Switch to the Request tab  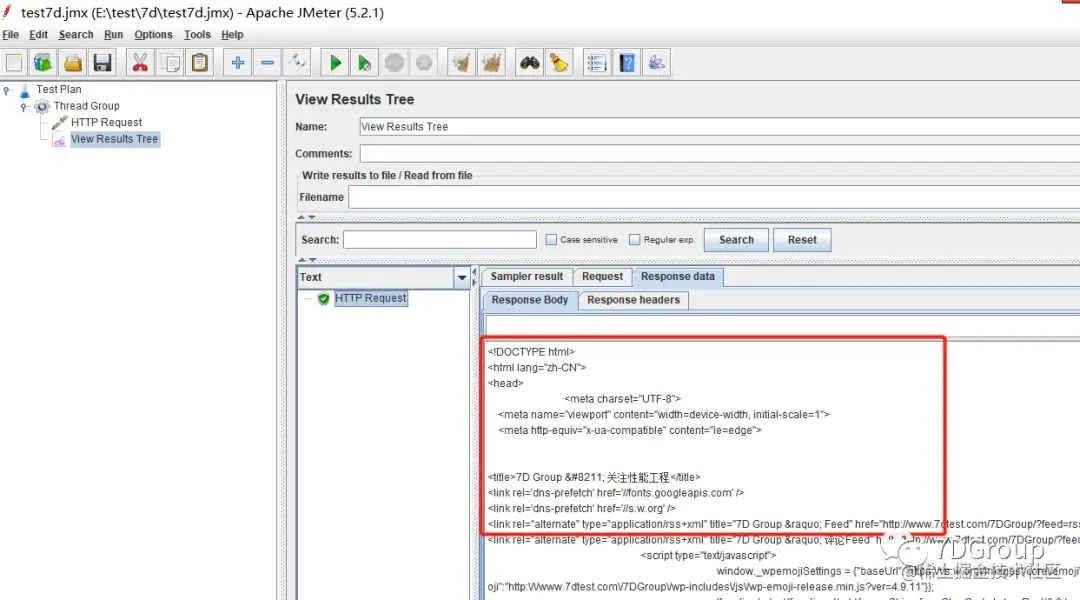coord(602,276)
